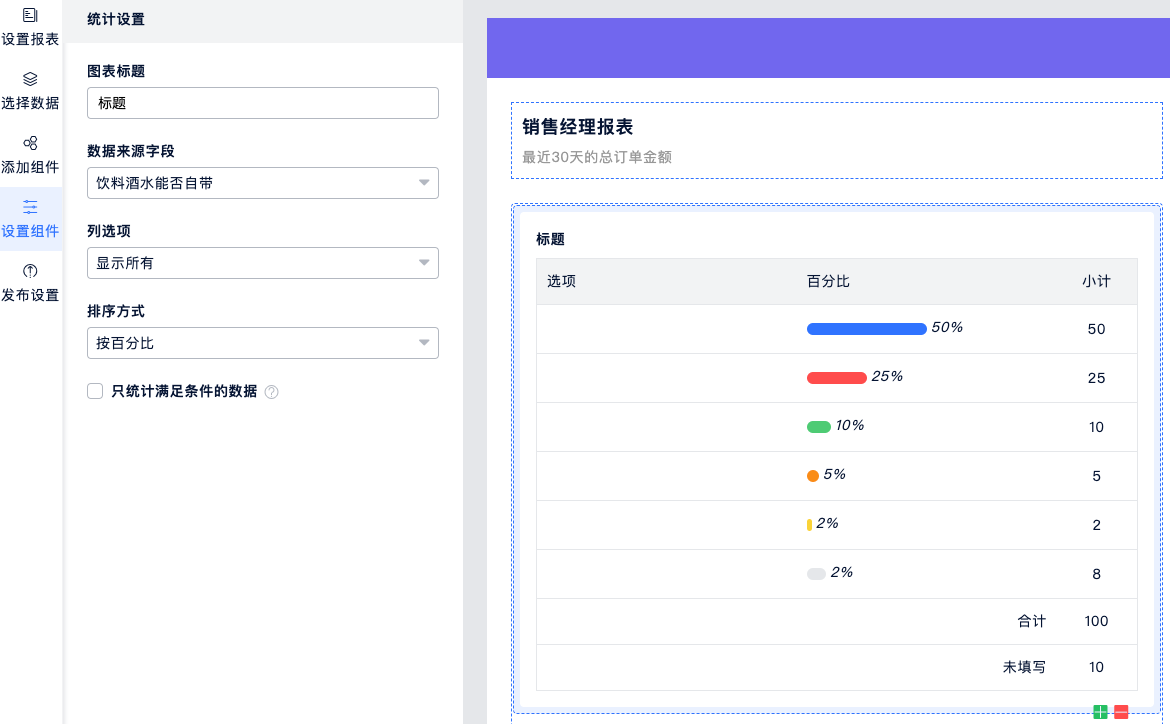The image size is (1170, 724).
Task: Select the 添加组件 sidebar icon
Action: click(30, 143)
